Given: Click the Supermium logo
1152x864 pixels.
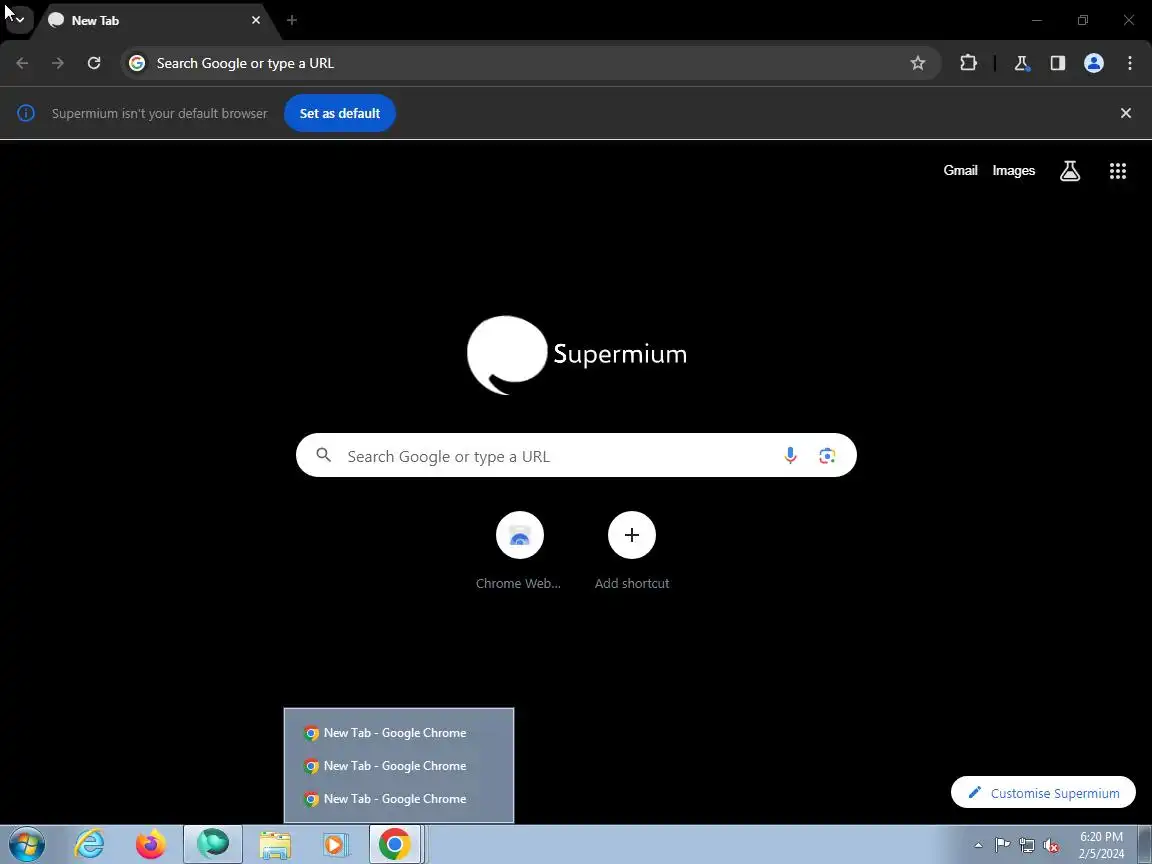Looking at the screenshot, I should (x=577, y=355).
